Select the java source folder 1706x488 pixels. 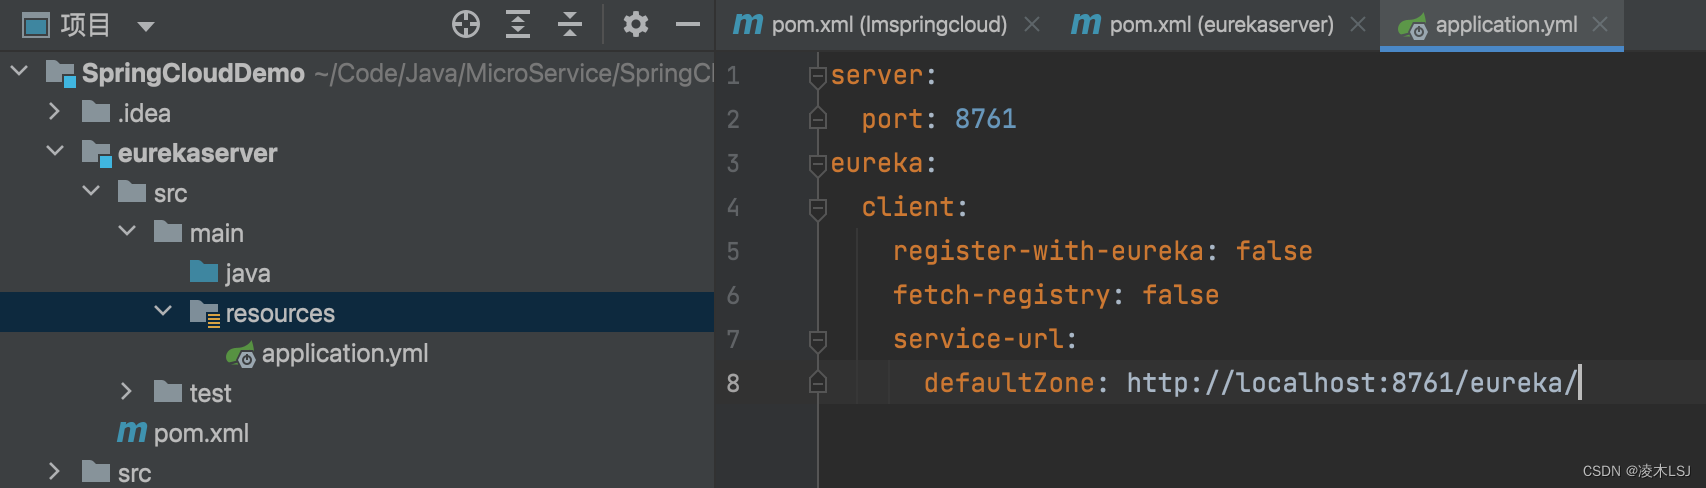click(247, 273)
